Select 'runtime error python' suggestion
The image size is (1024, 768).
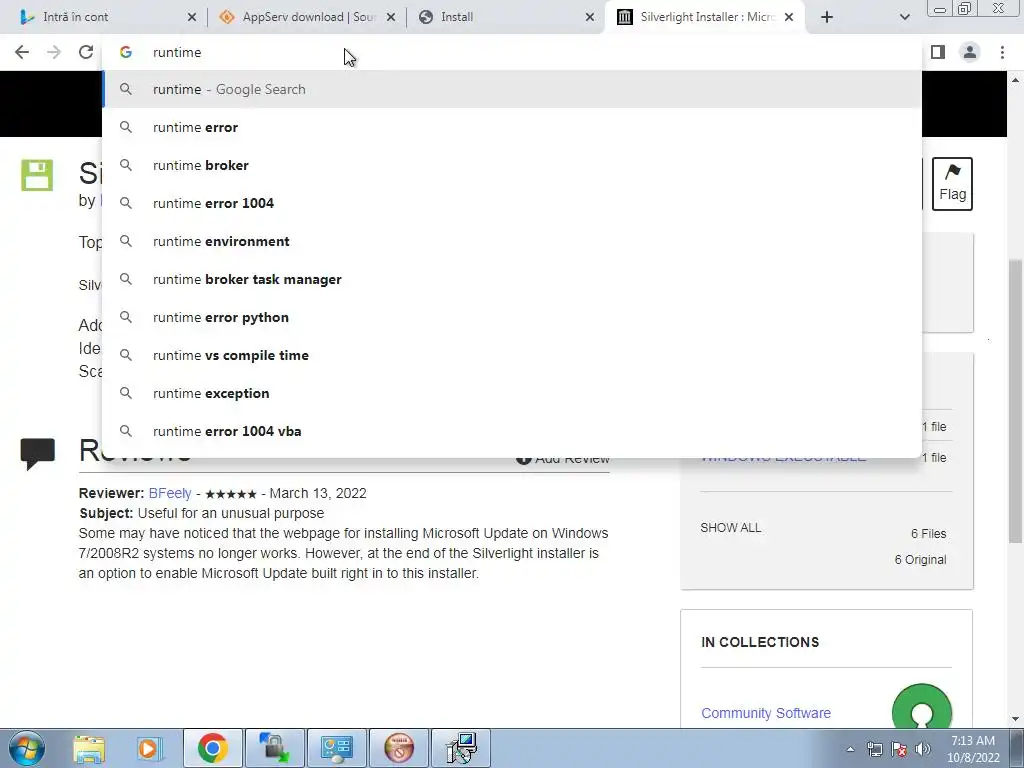pyautogui.click(x=512, y=317)
